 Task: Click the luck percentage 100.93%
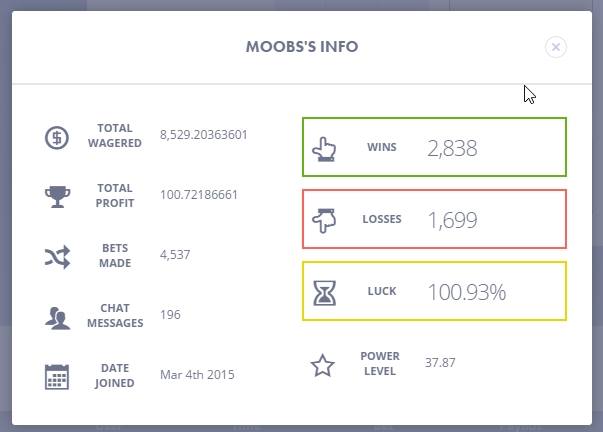466,292
